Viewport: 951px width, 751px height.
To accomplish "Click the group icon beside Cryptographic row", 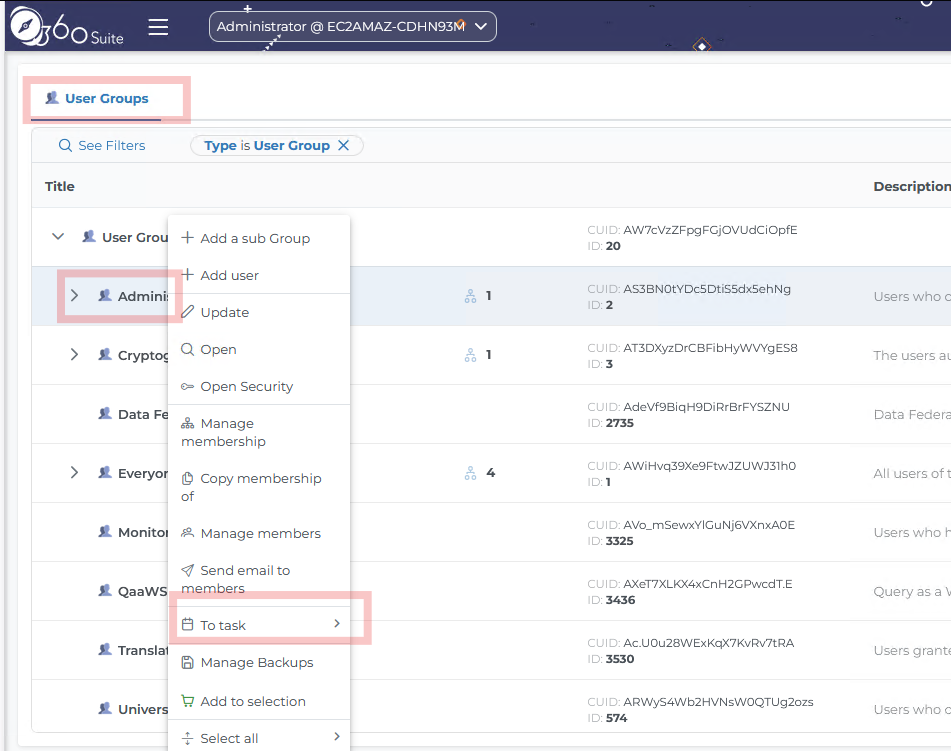I will tap(105, 354).
